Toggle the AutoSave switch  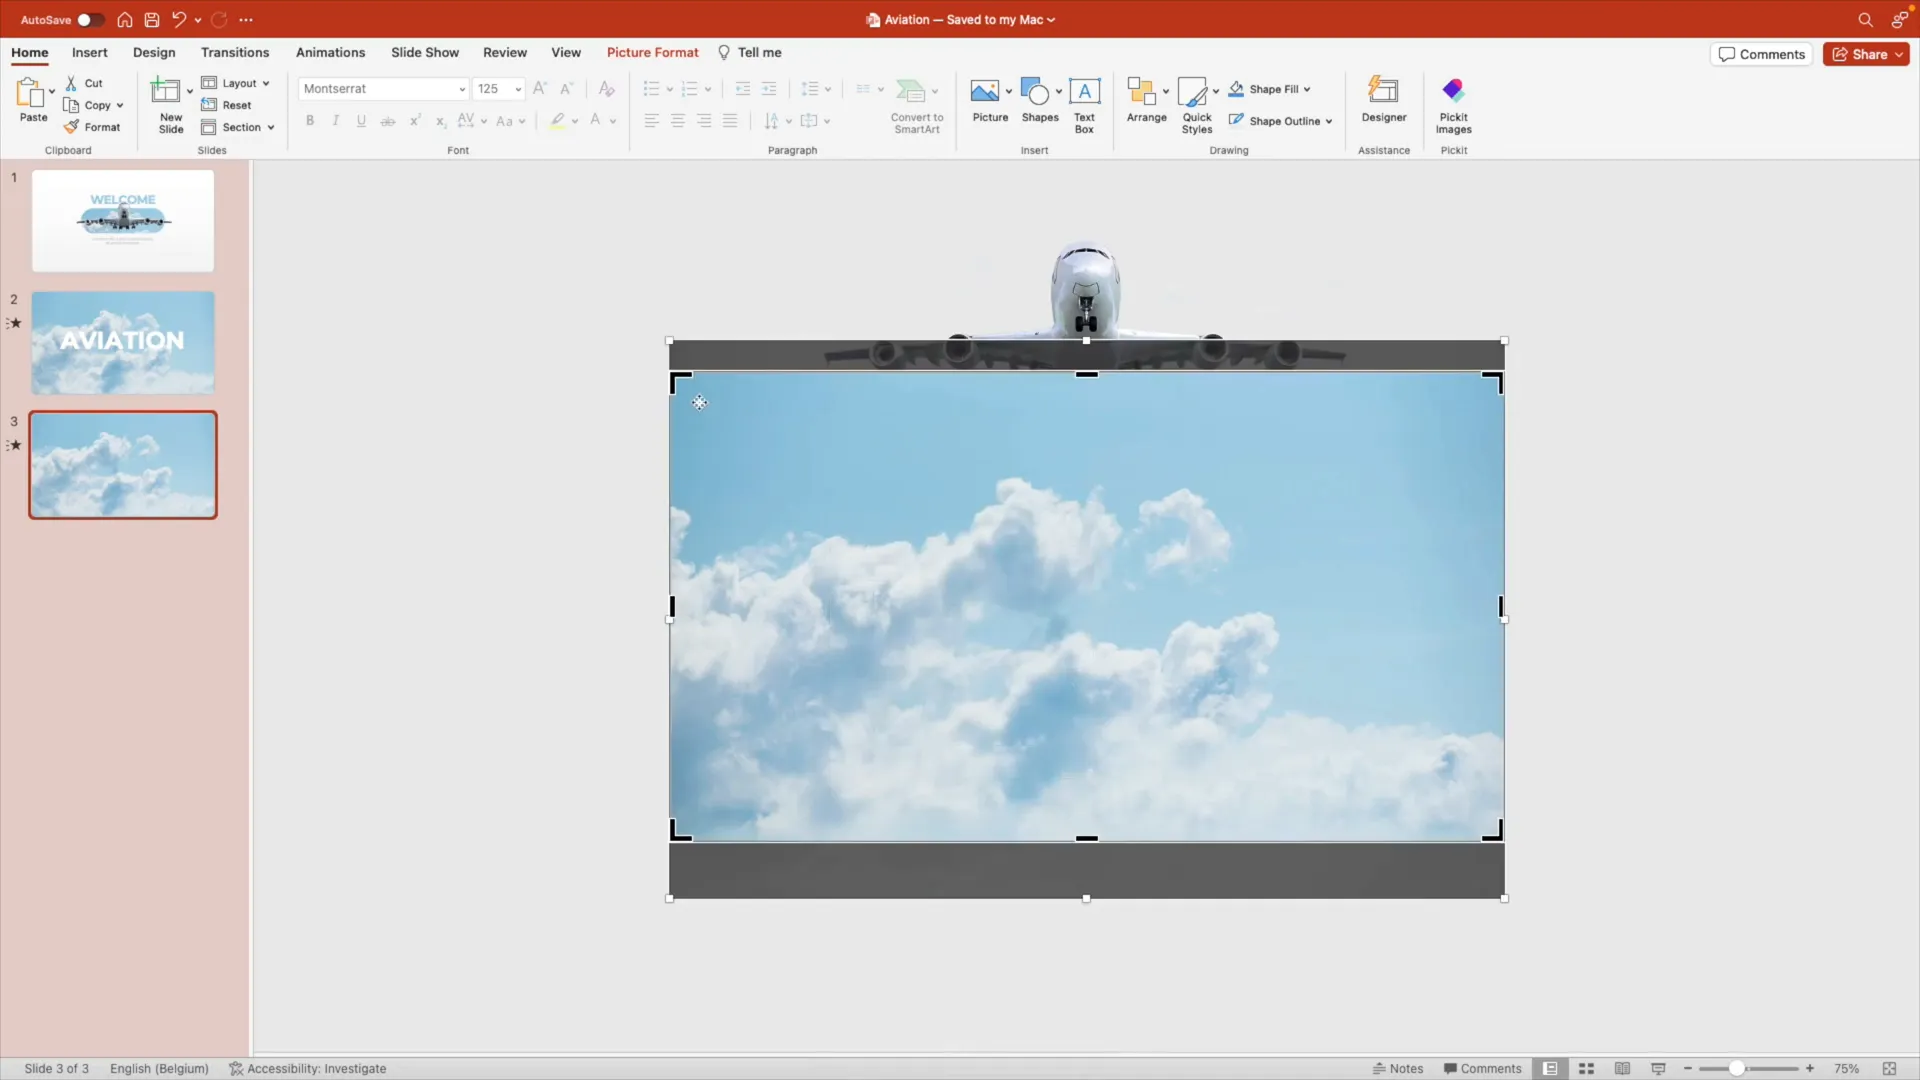(90, 20)
